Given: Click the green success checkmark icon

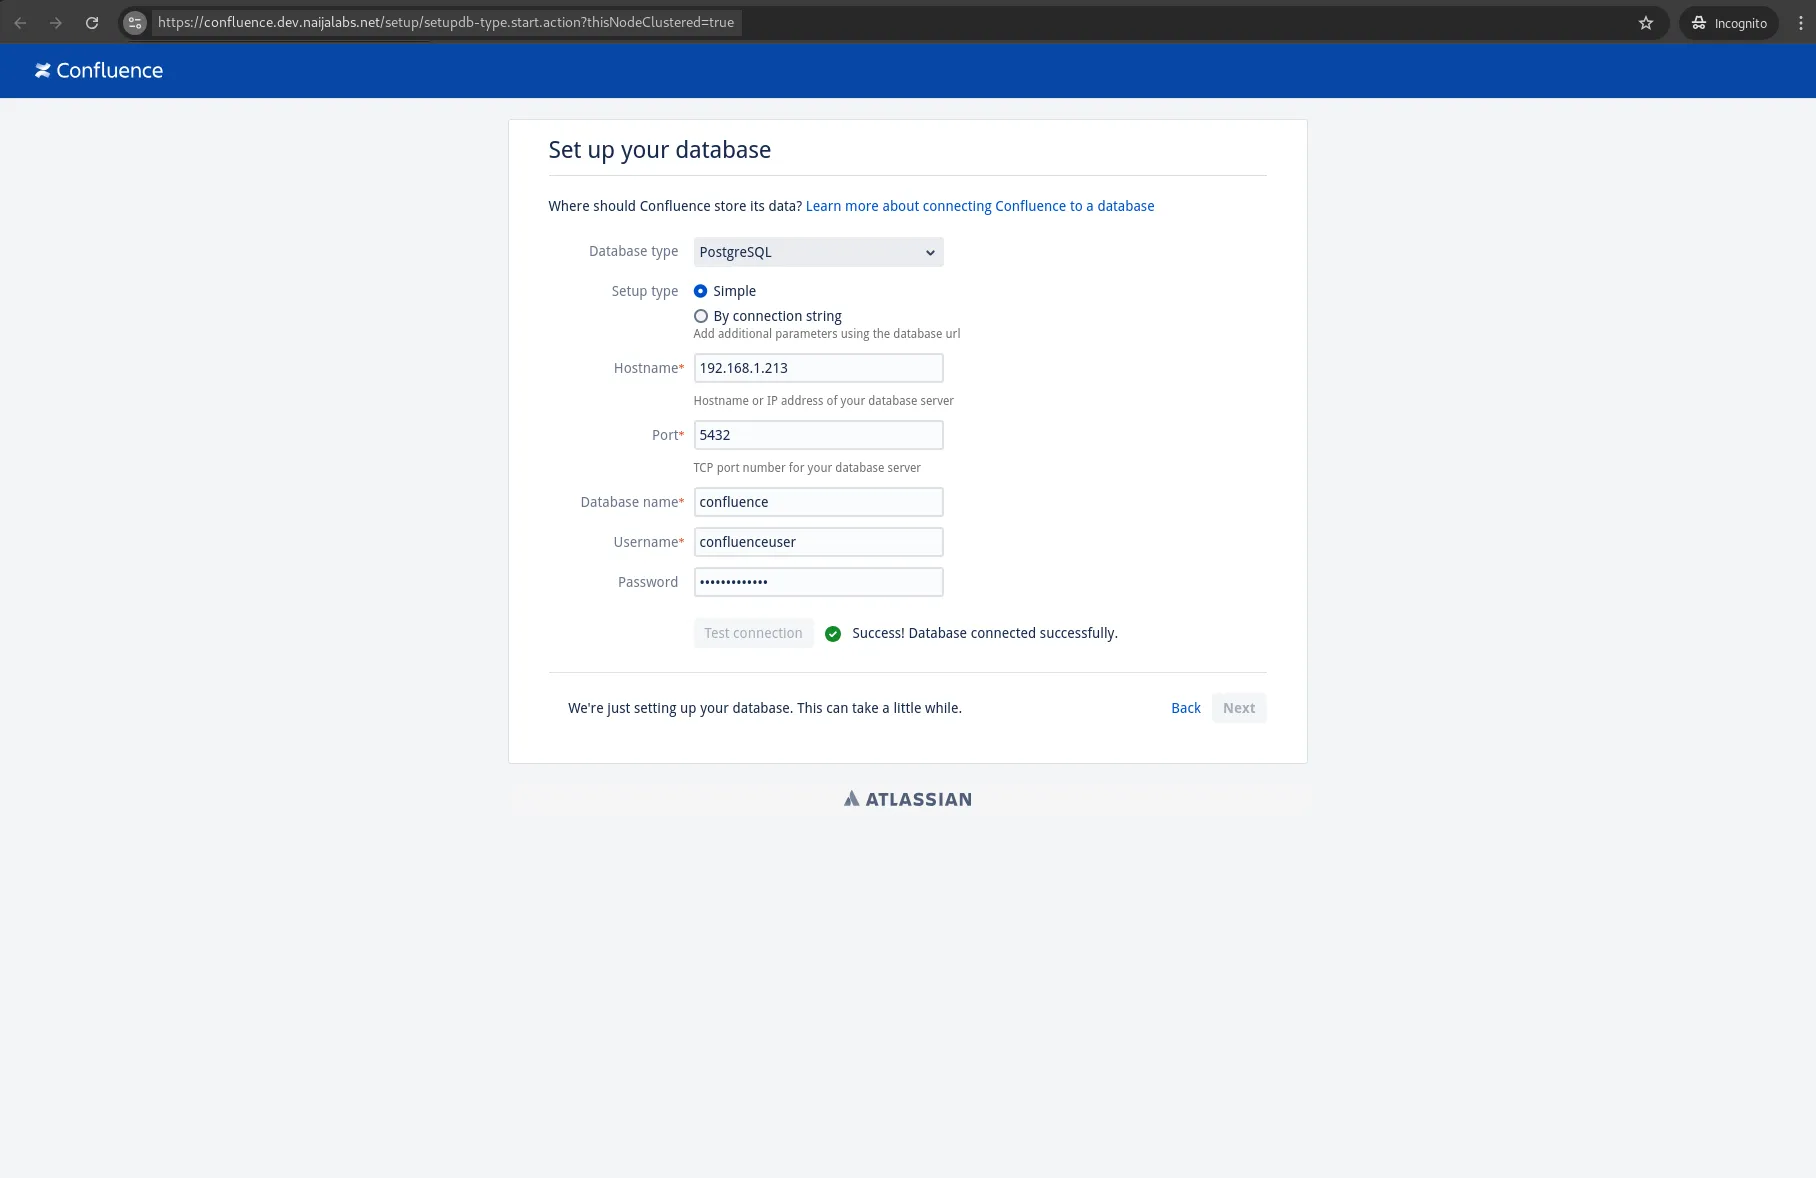Looking at the screenshot, I should coord(833,634).
